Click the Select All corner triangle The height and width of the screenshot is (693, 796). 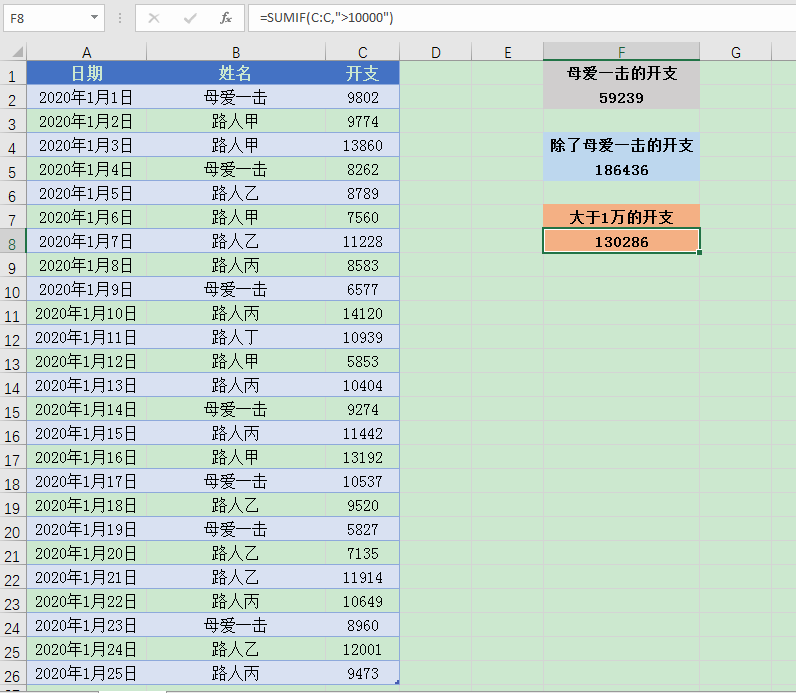coord(17,52)
